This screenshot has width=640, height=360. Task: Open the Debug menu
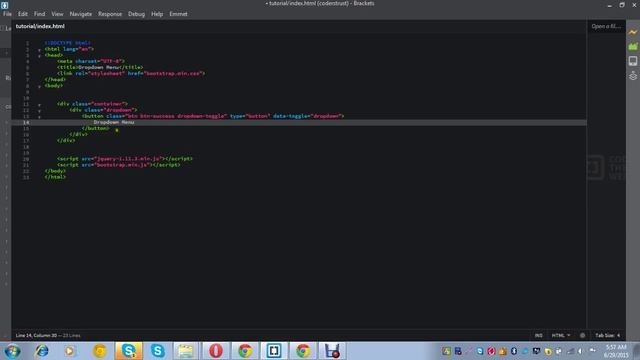(x=136, y=14)
